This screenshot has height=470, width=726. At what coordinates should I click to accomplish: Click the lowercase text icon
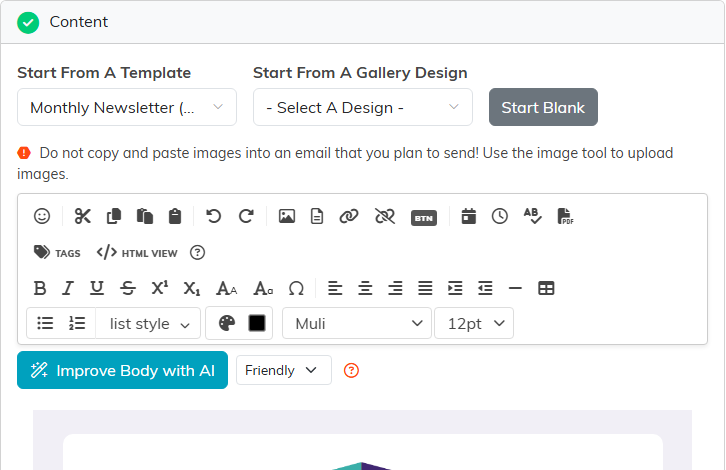[263, 288]
